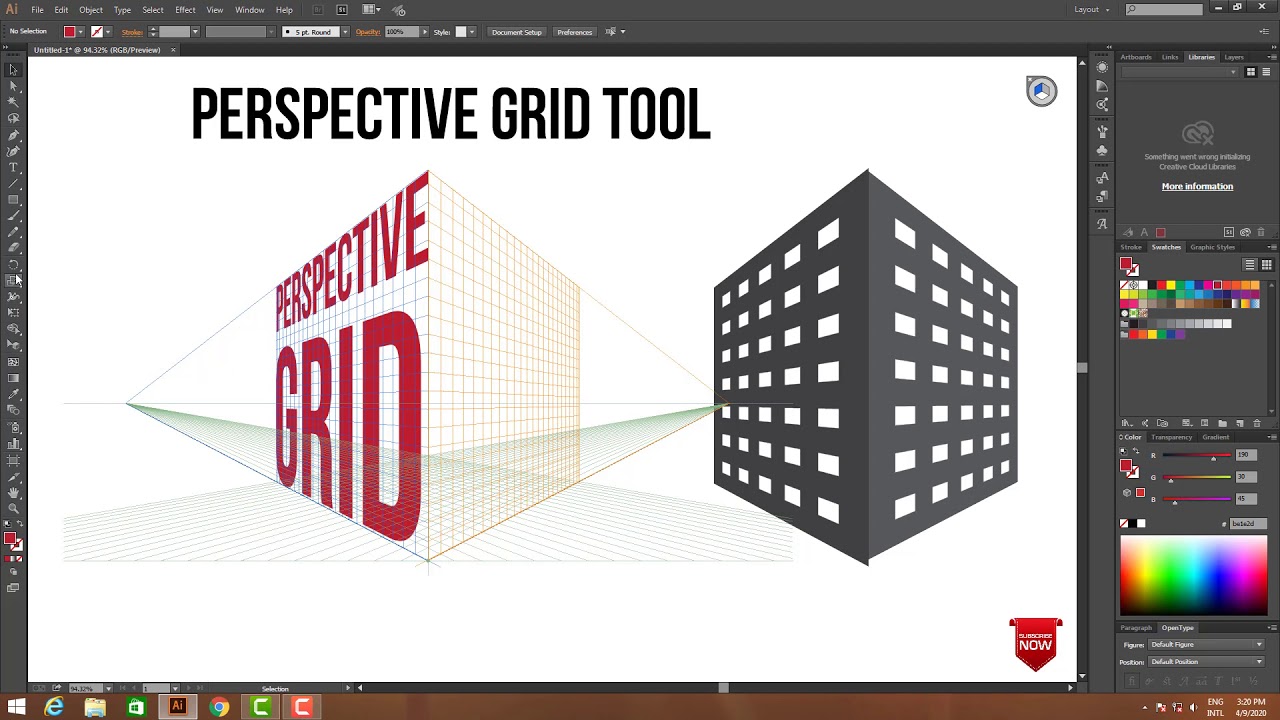
Task: Switch to the Transparency tab
Action: click(1171, 437)
